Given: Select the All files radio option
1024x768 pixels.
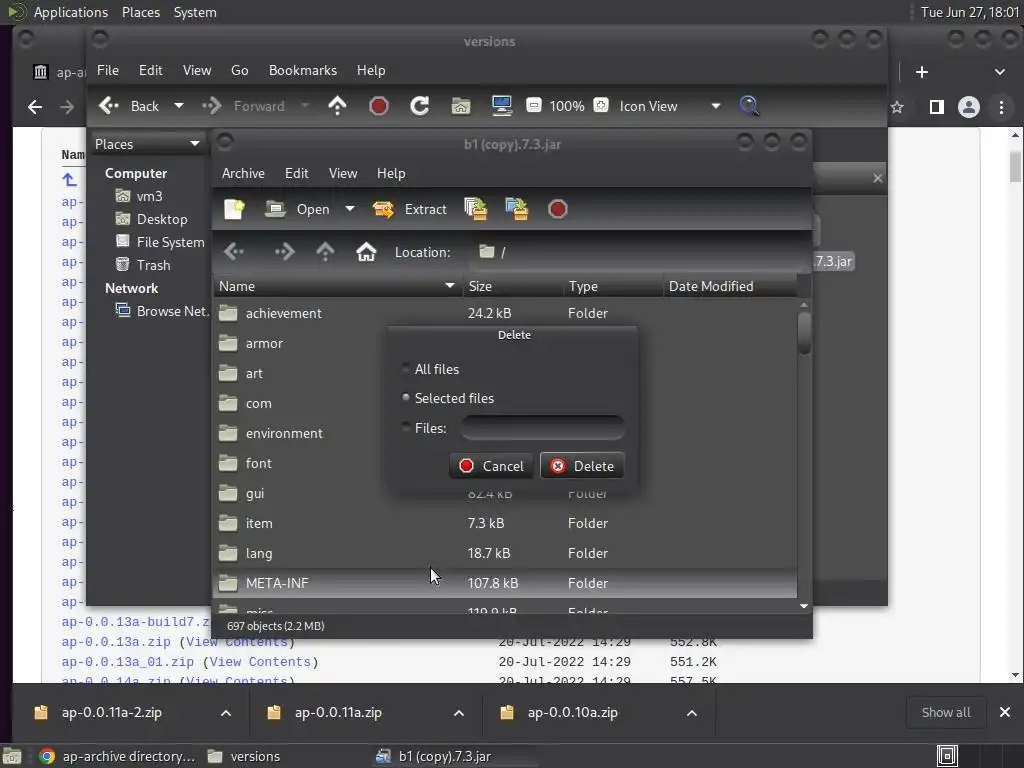Looking at the screenshot, I should point(406,368).
